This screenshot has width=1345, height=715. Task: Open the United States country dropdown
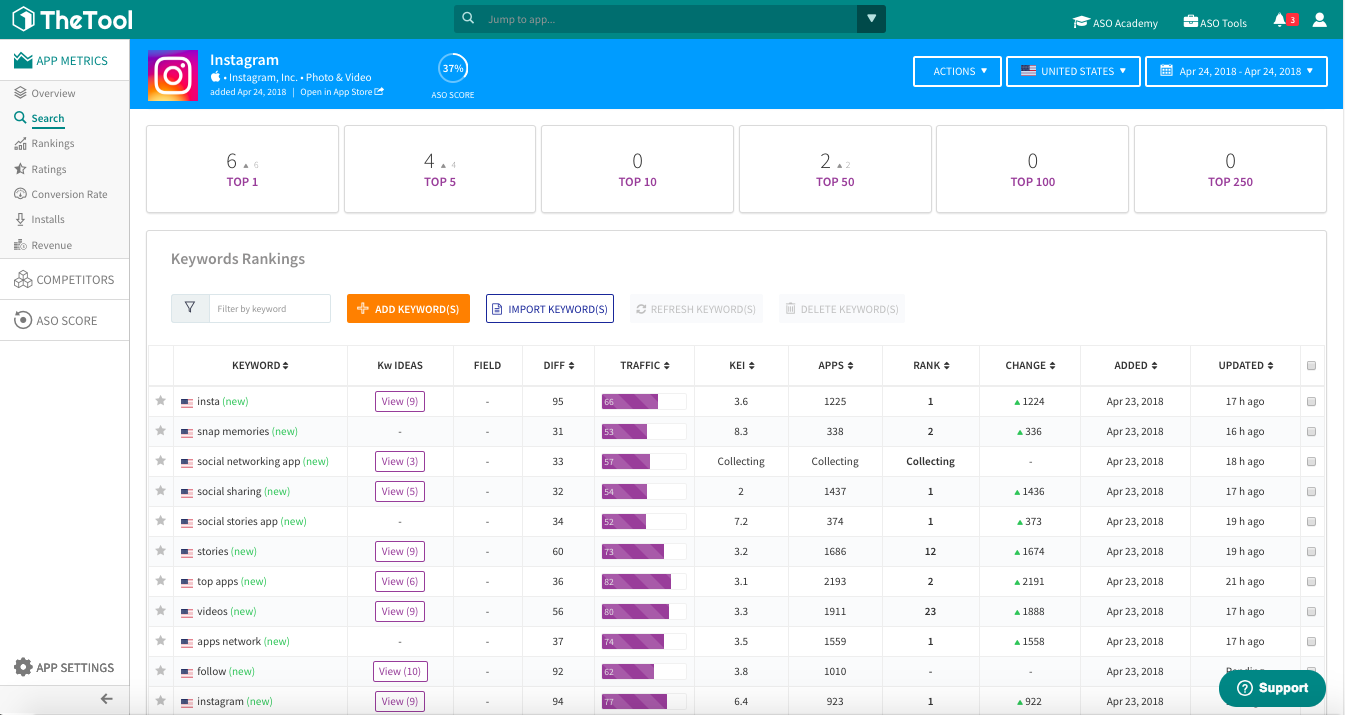point(1073,71)
